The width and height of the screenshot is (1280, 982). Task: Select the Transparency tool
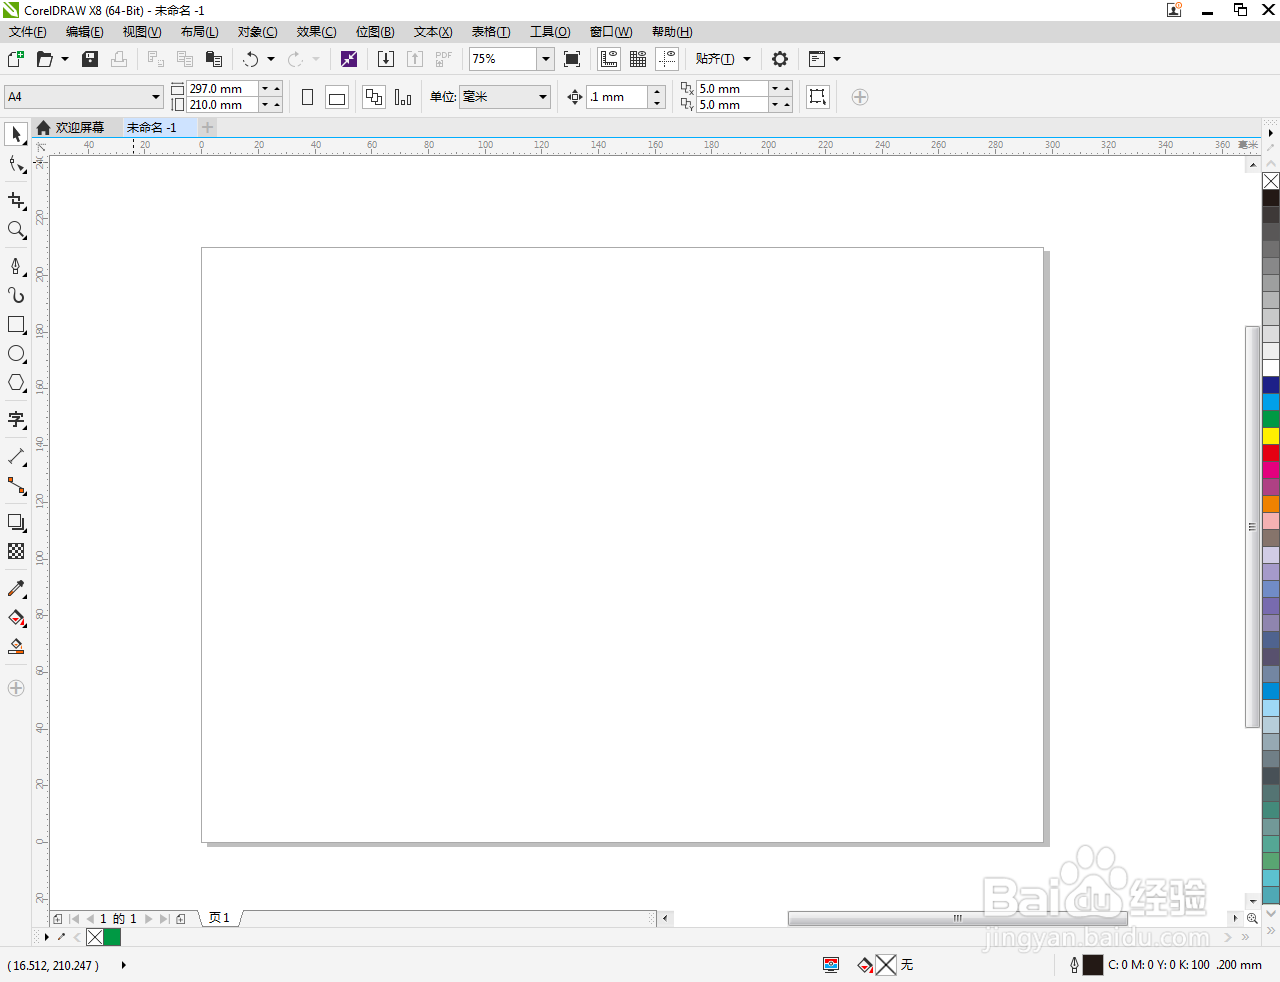coord(16,551)
